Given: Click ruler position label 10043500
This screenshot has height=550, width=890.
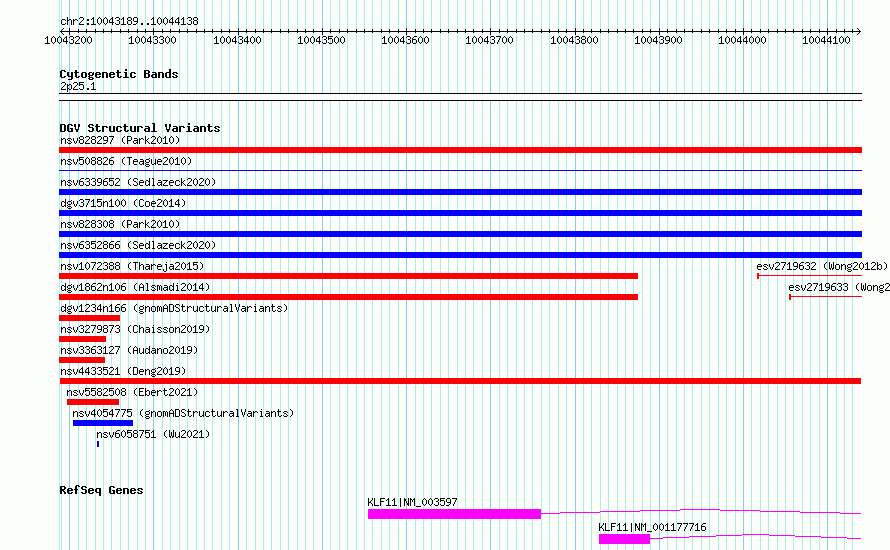Looking at the screenshot, I should tap(321, 40).
